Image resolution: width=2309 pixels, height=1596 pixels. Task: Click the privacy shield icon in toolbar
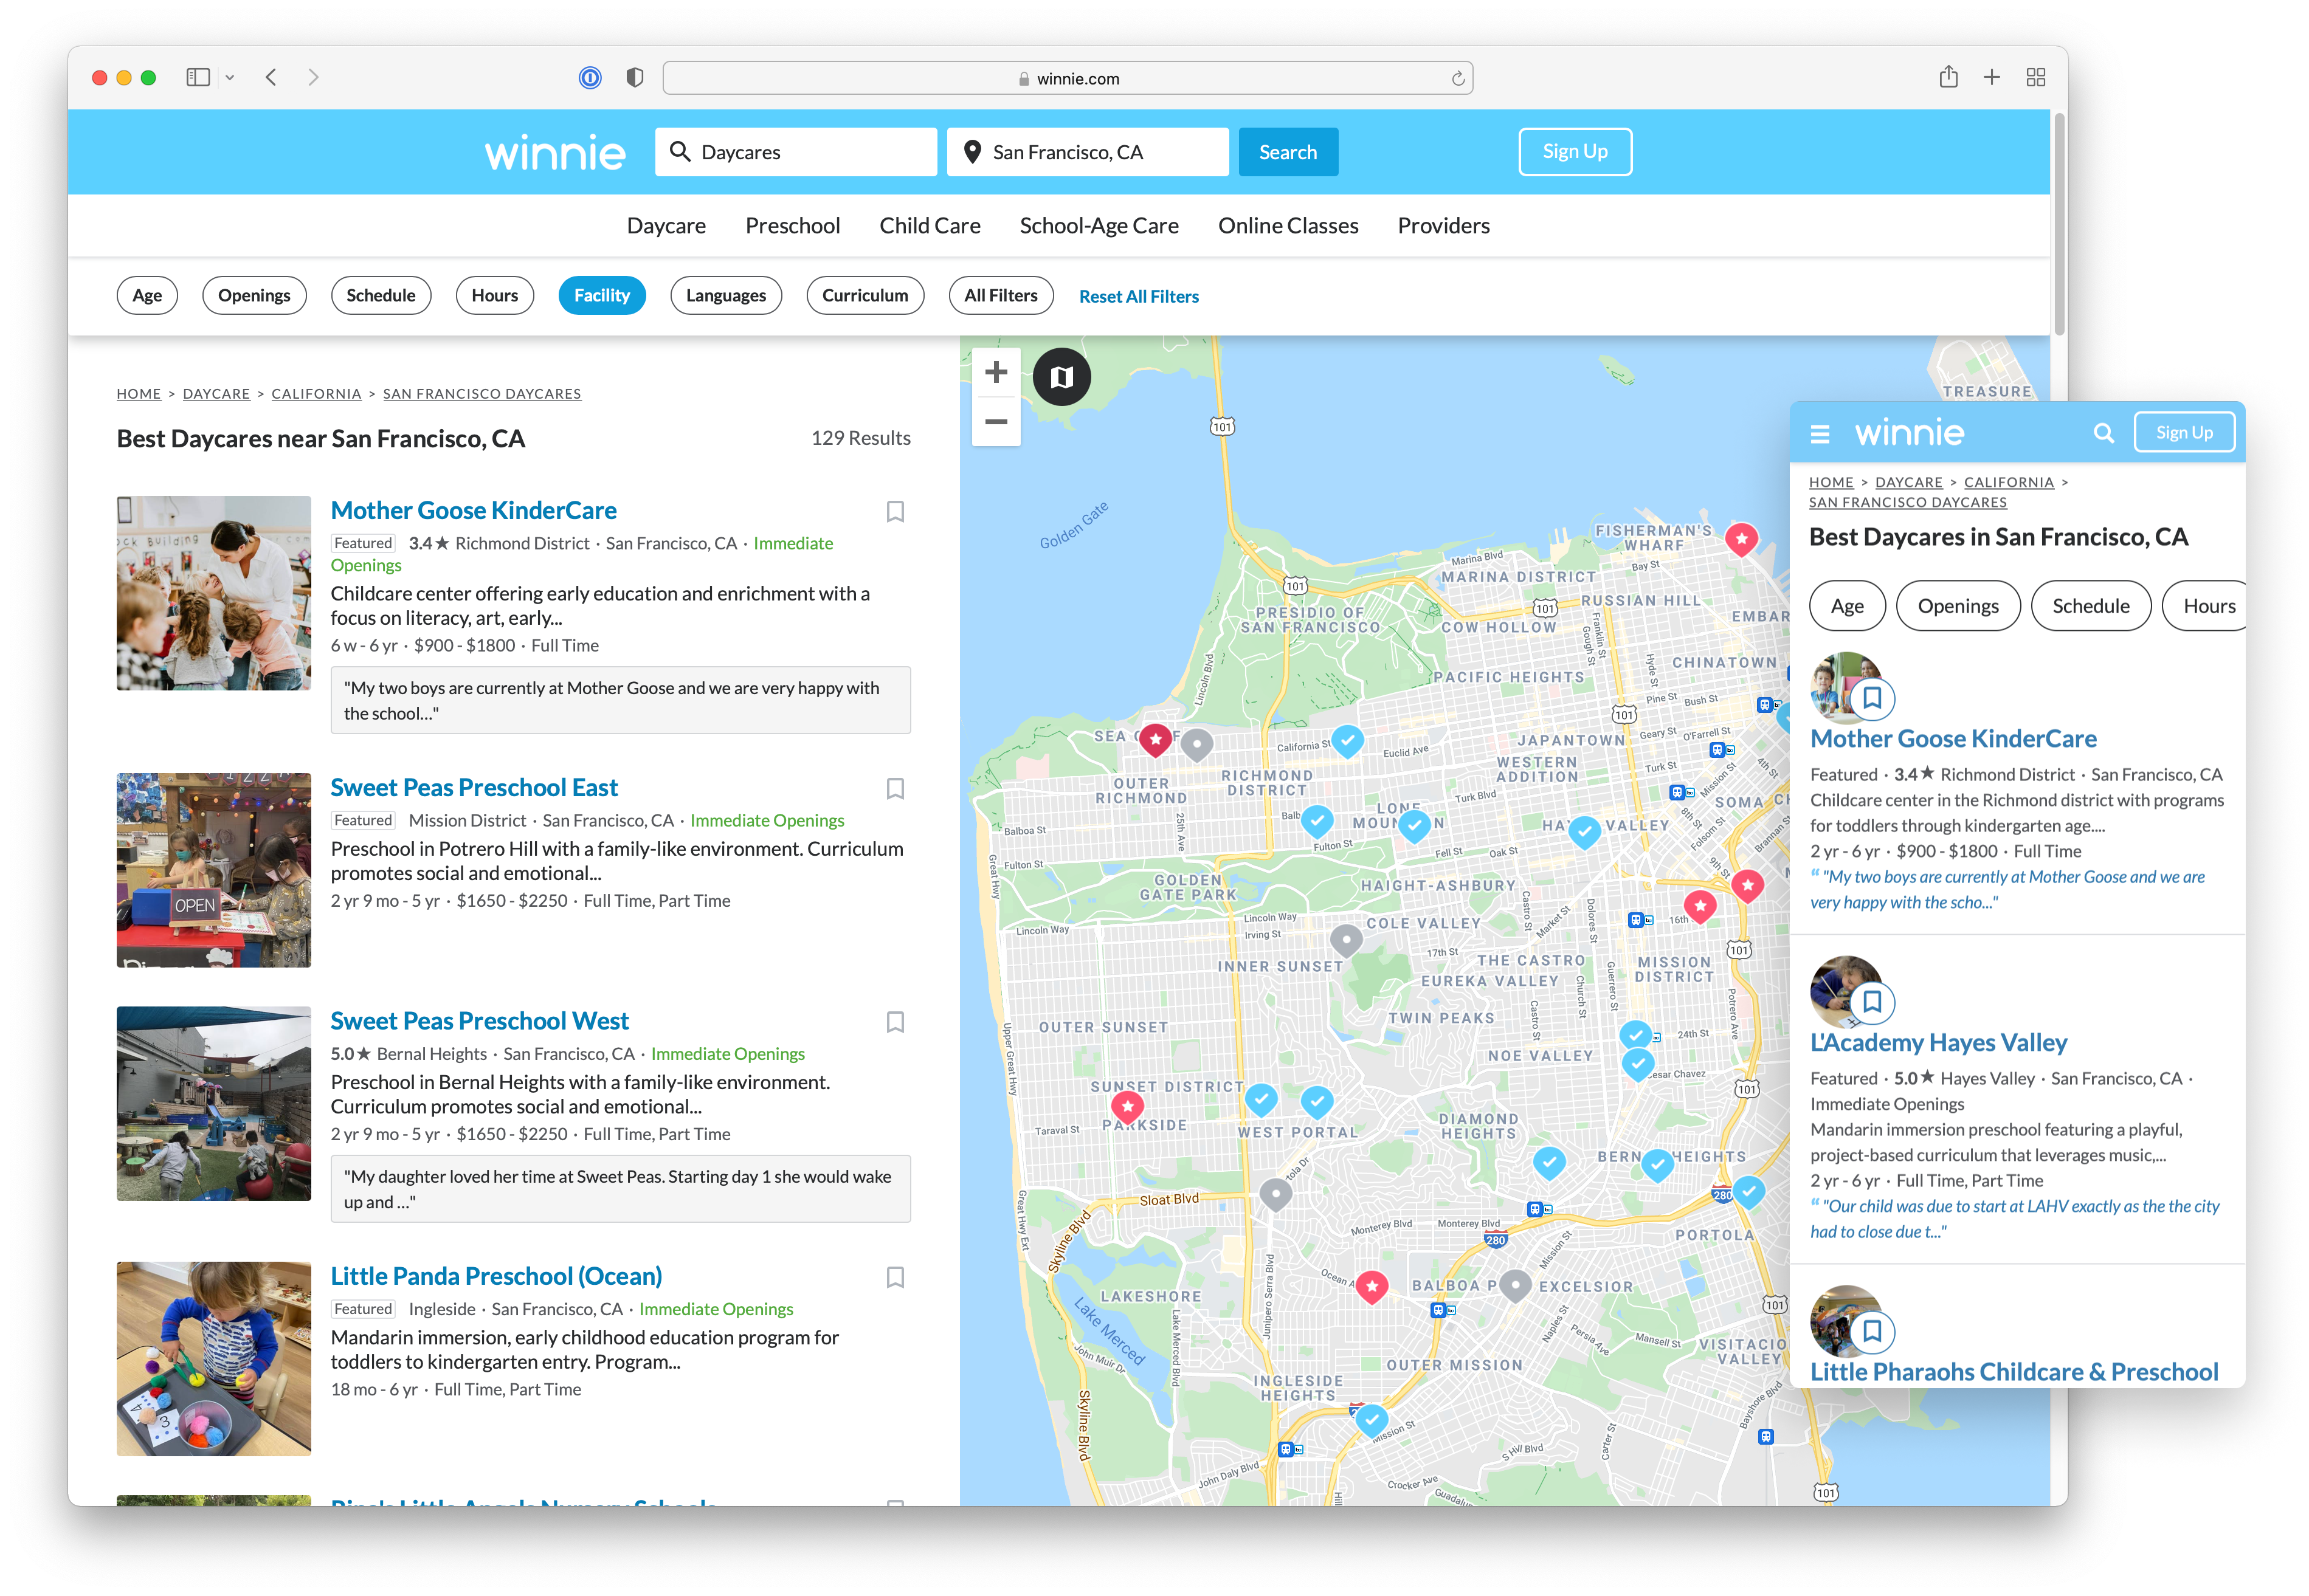coord(634,77)
